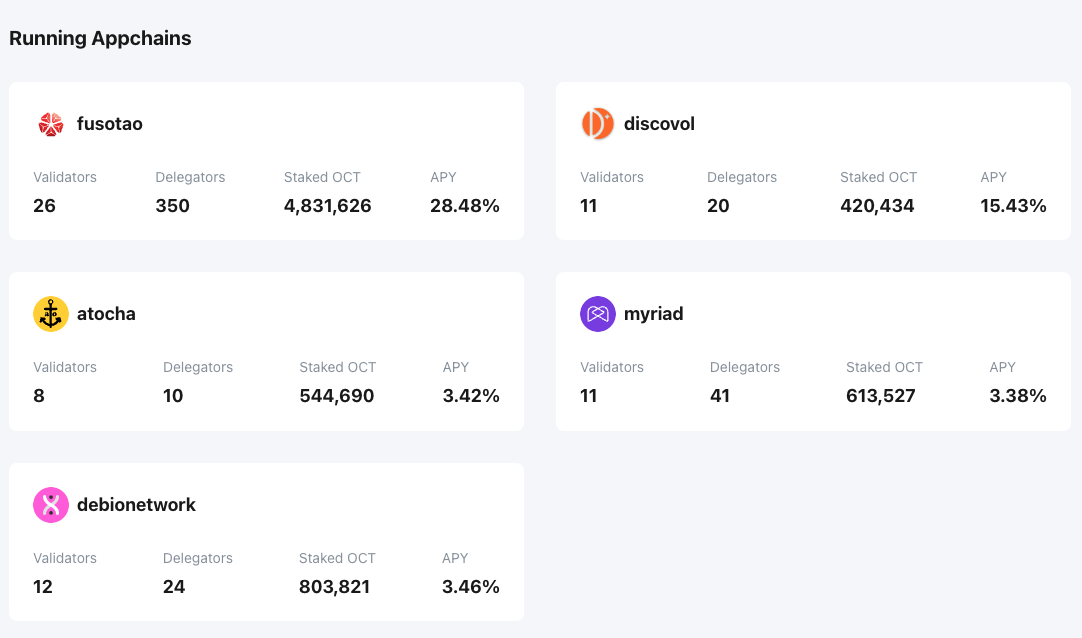Click the discovol orange logo icon
The width and height of the screenshot is (1082, 638).
[x=597, y=124]
